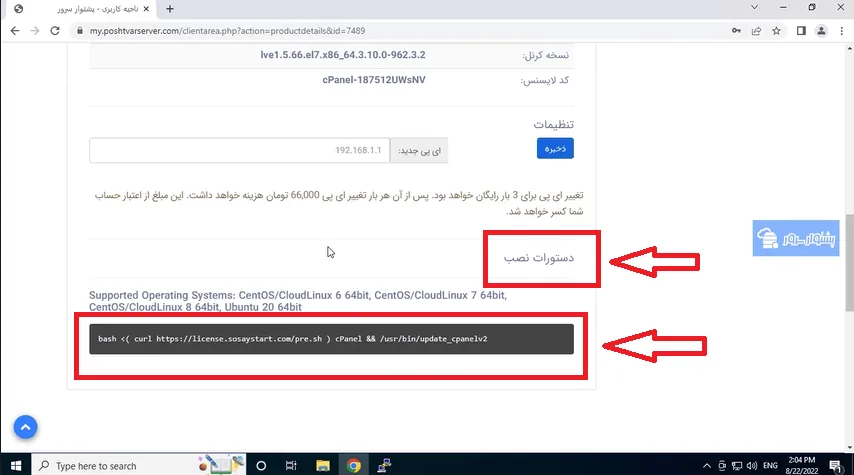Open Chrome's three-dot menu
Image resolution: width=854 pixels, height=475 pixels.
pyautogui.click(x=841, y=31)
